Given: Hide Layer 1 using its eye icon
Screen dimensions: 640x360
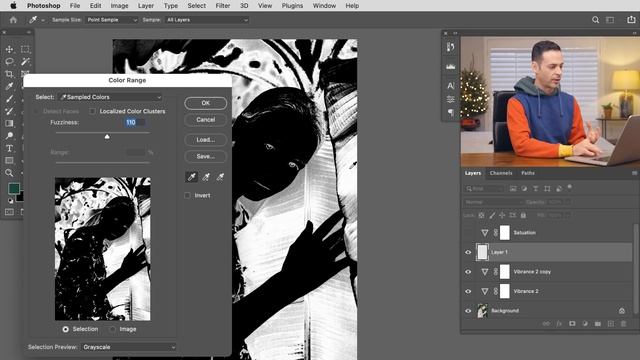Looking at the screenshot, I should click(468, 252).
